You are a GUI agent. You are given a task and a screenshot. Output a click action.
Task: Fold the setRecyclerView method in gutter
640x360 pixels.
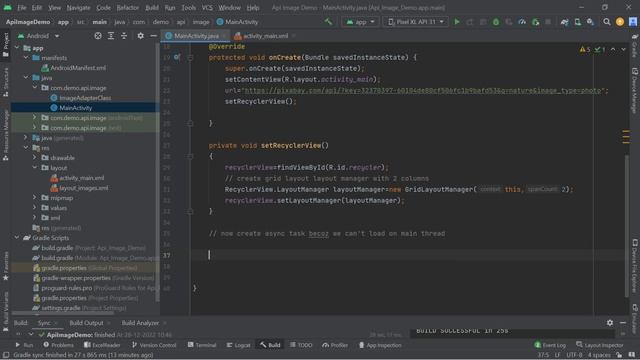coord(190,156)
